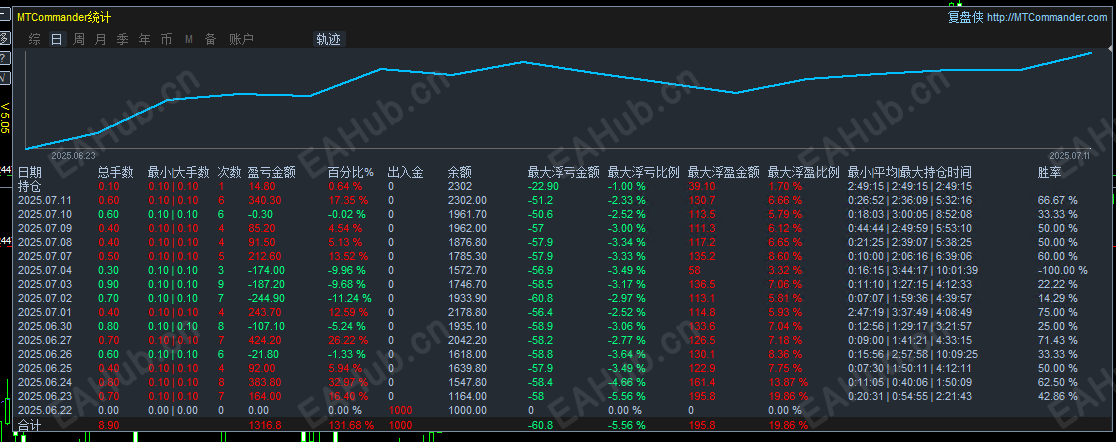Click the MTCommander统计 title
This screenshot has height=442, width=1116.
coord(64,17)
